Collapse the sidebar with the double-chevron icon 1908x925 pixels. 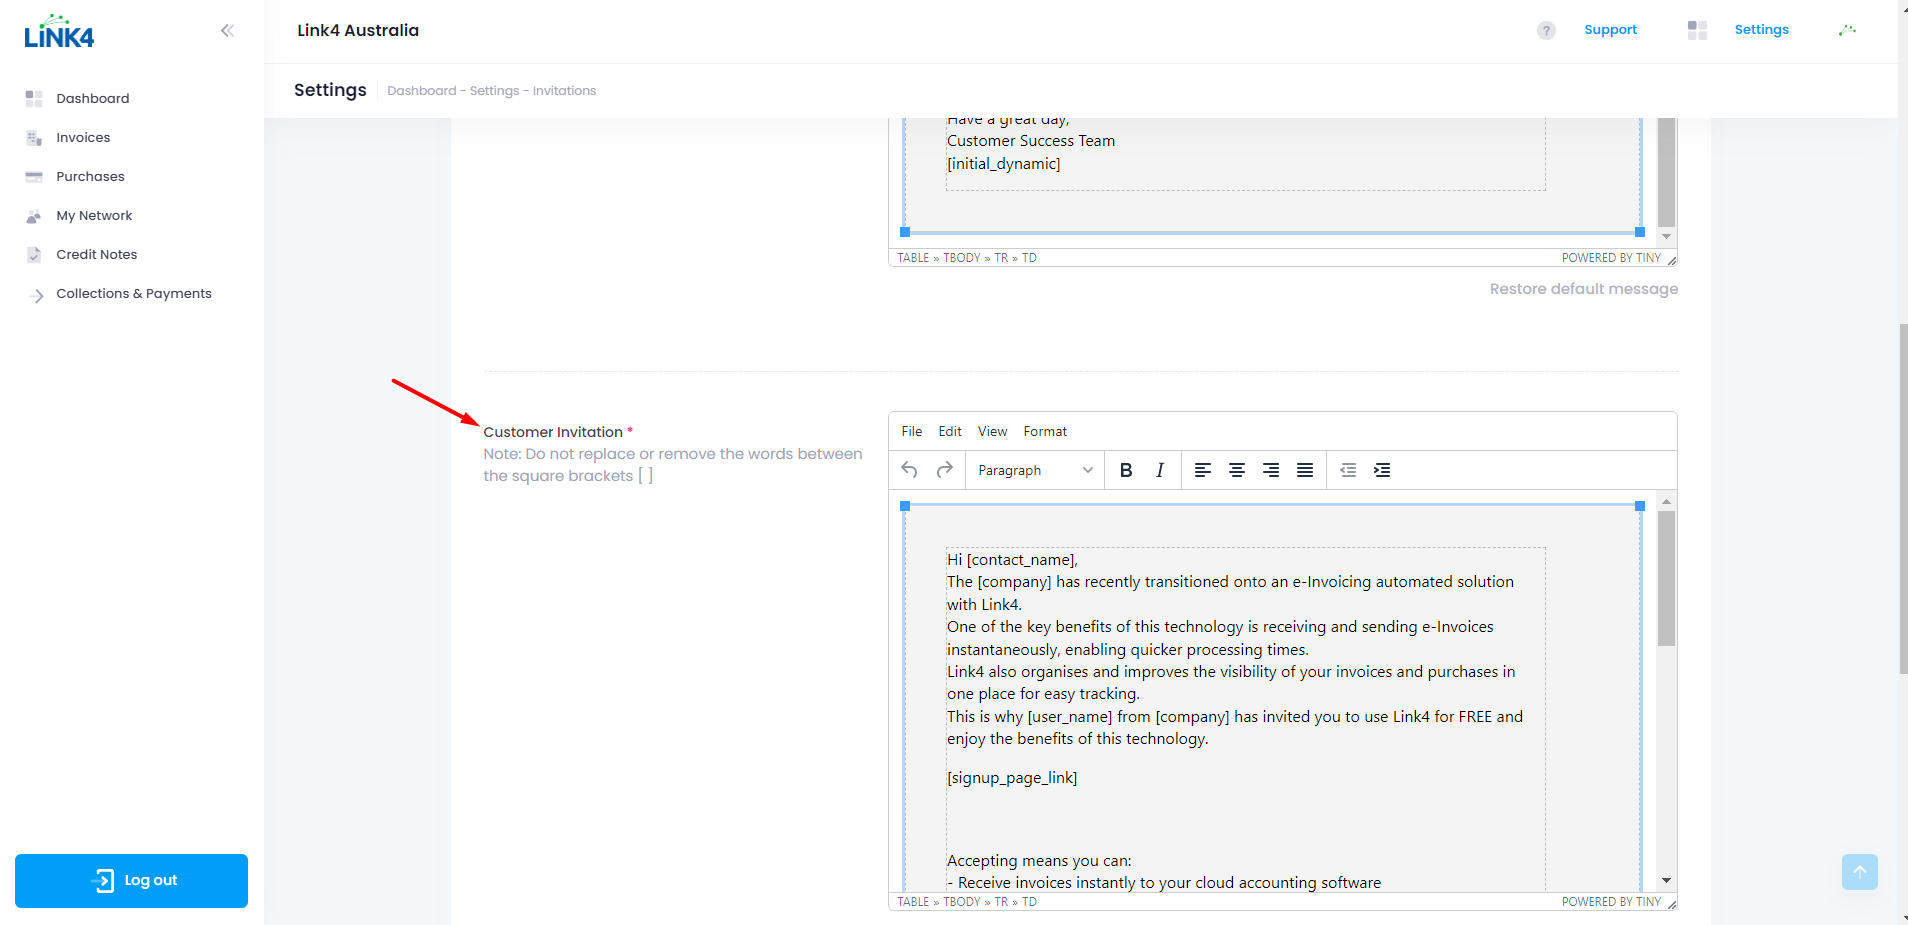tap(227, 30)
